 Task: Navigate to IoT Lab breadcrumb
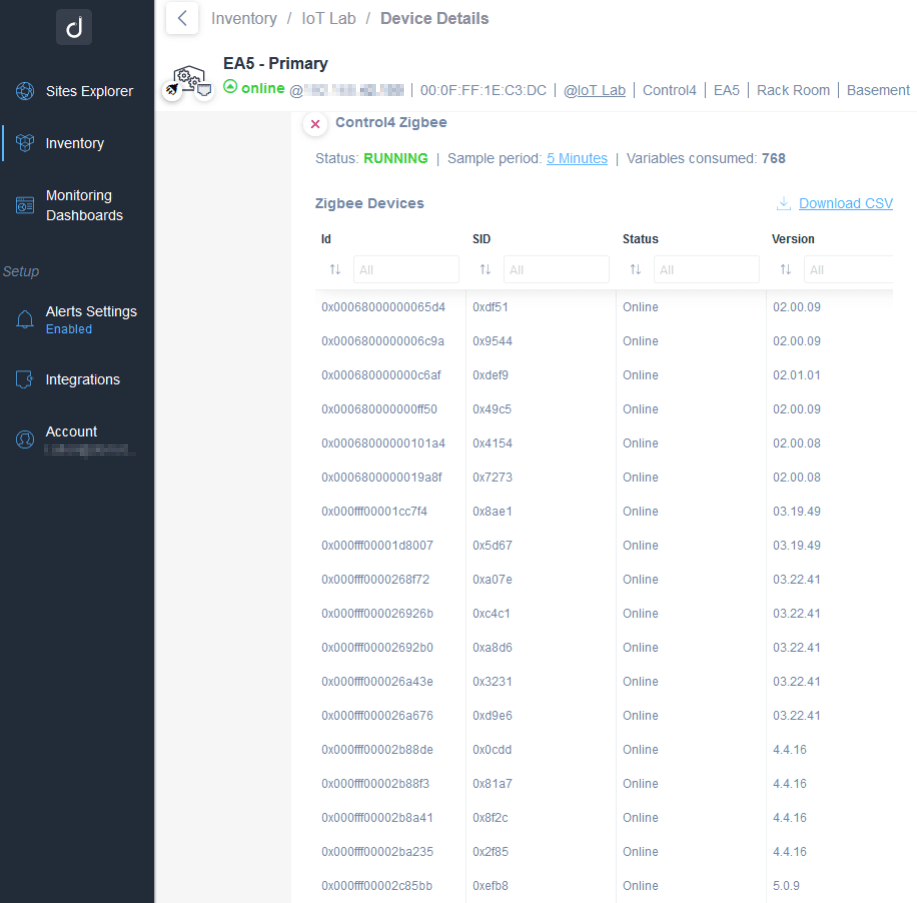pos(329,18)
